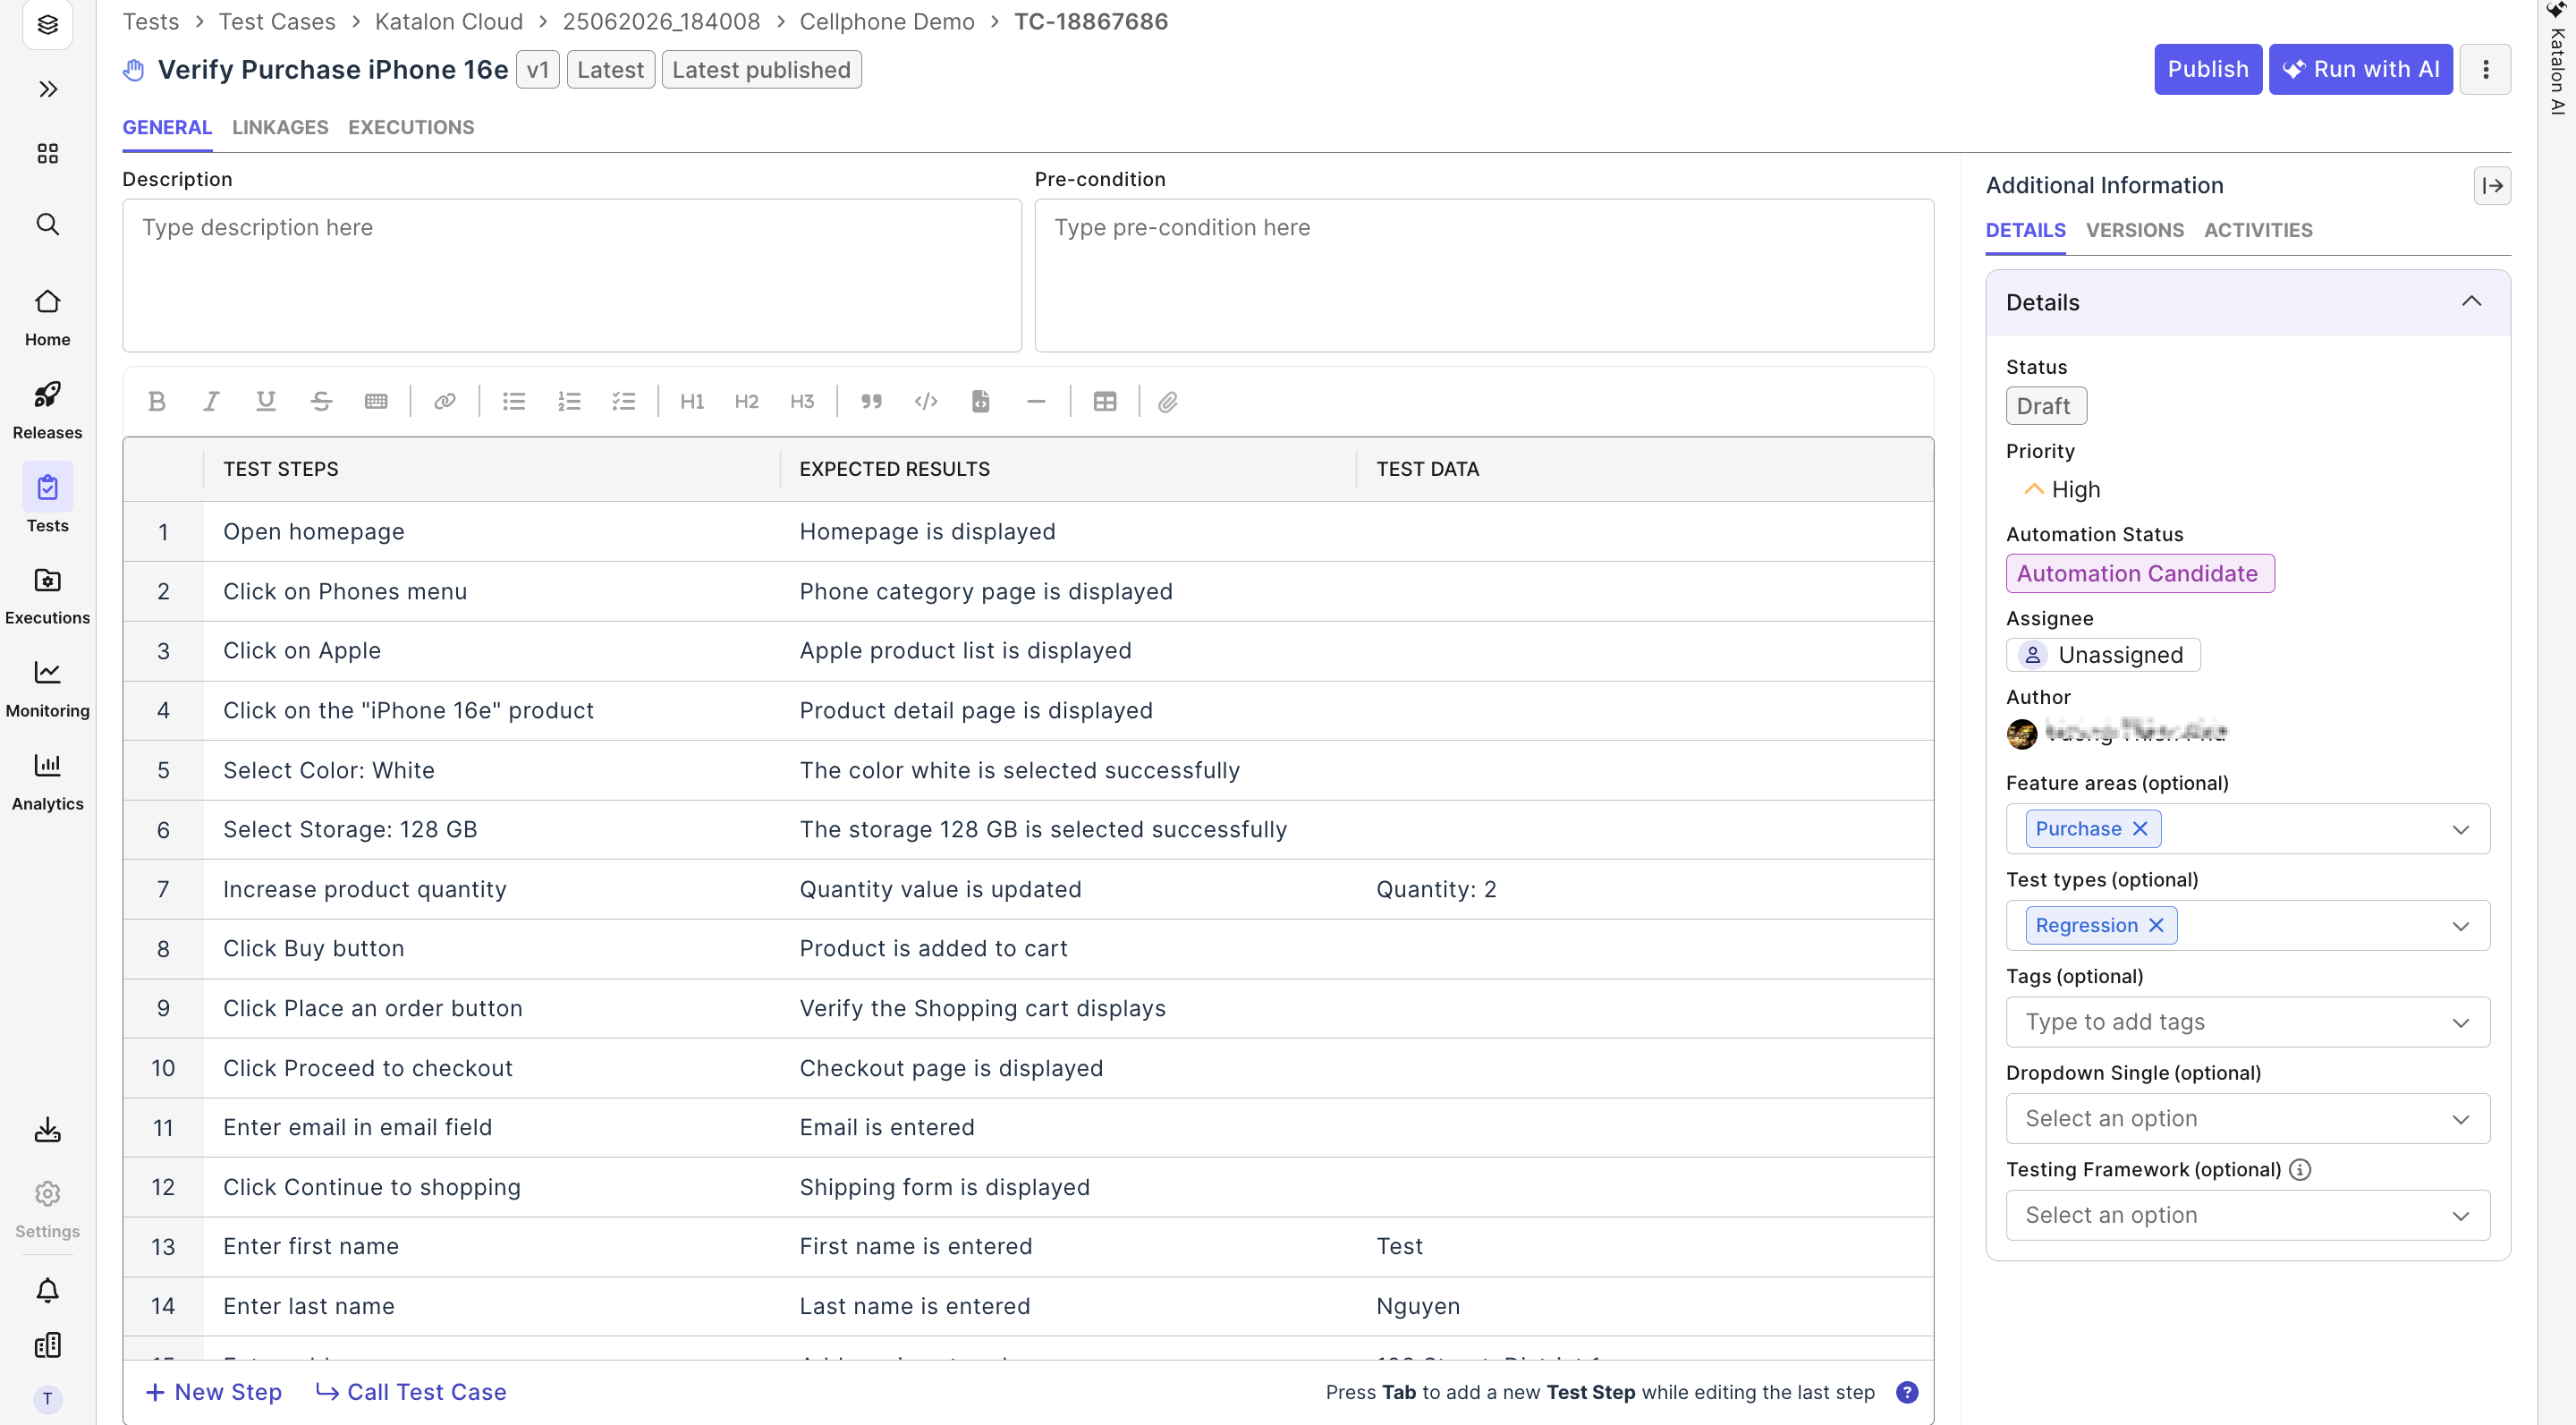Open Executions in the sidebar

point(47,596)
